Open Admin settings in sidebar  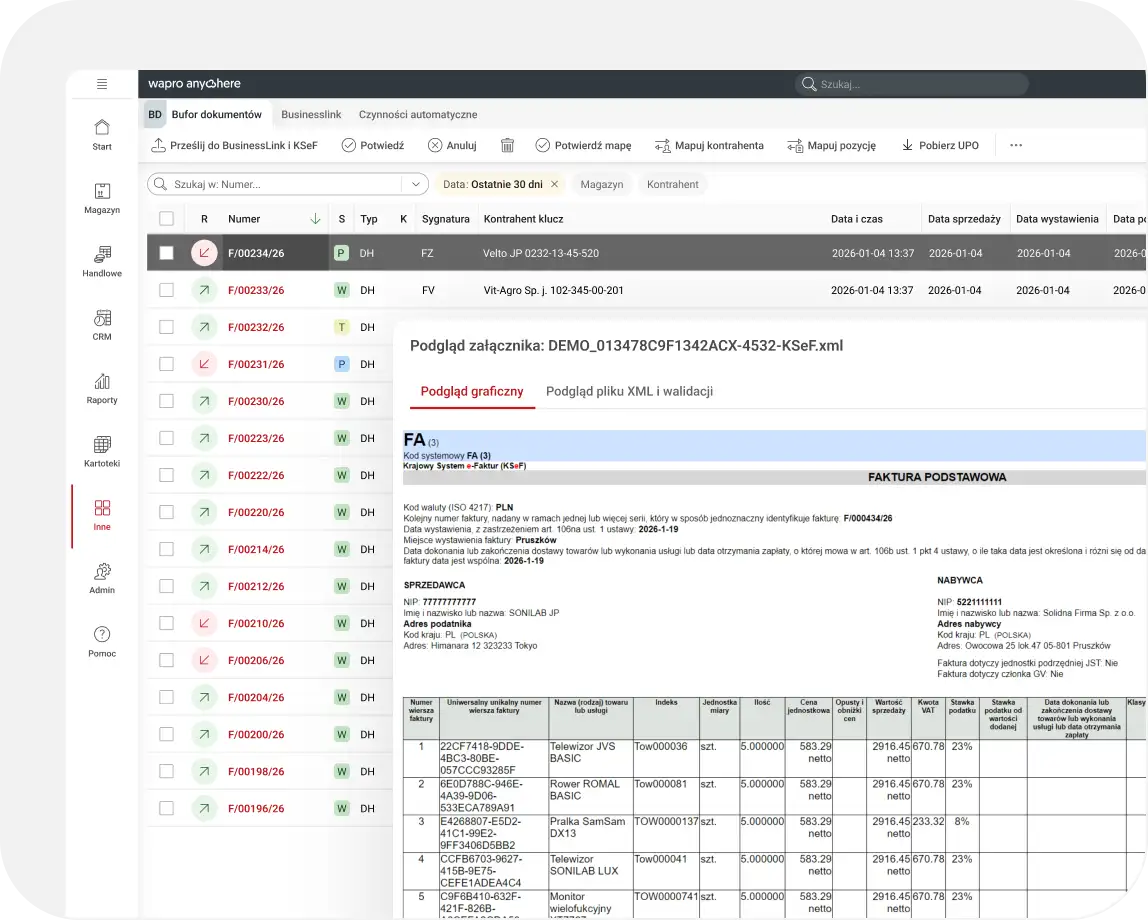(x=102, y=578)
